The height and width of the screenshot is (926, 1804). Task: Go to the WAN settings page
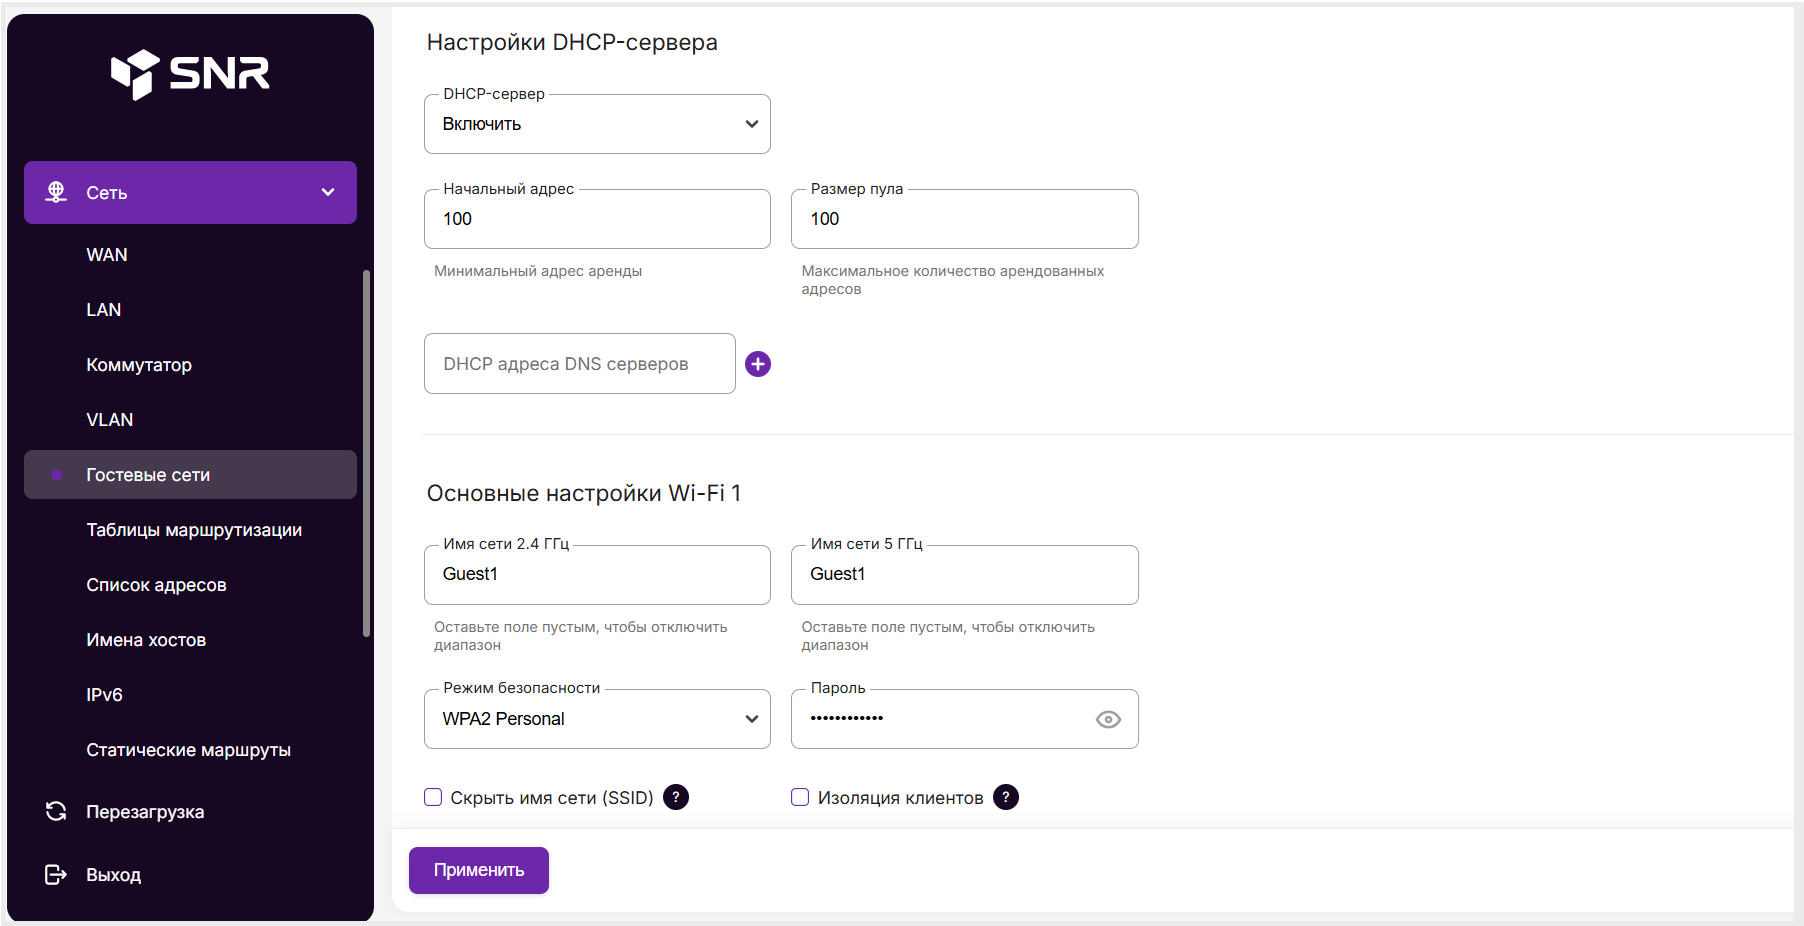(x=107, y=255)
